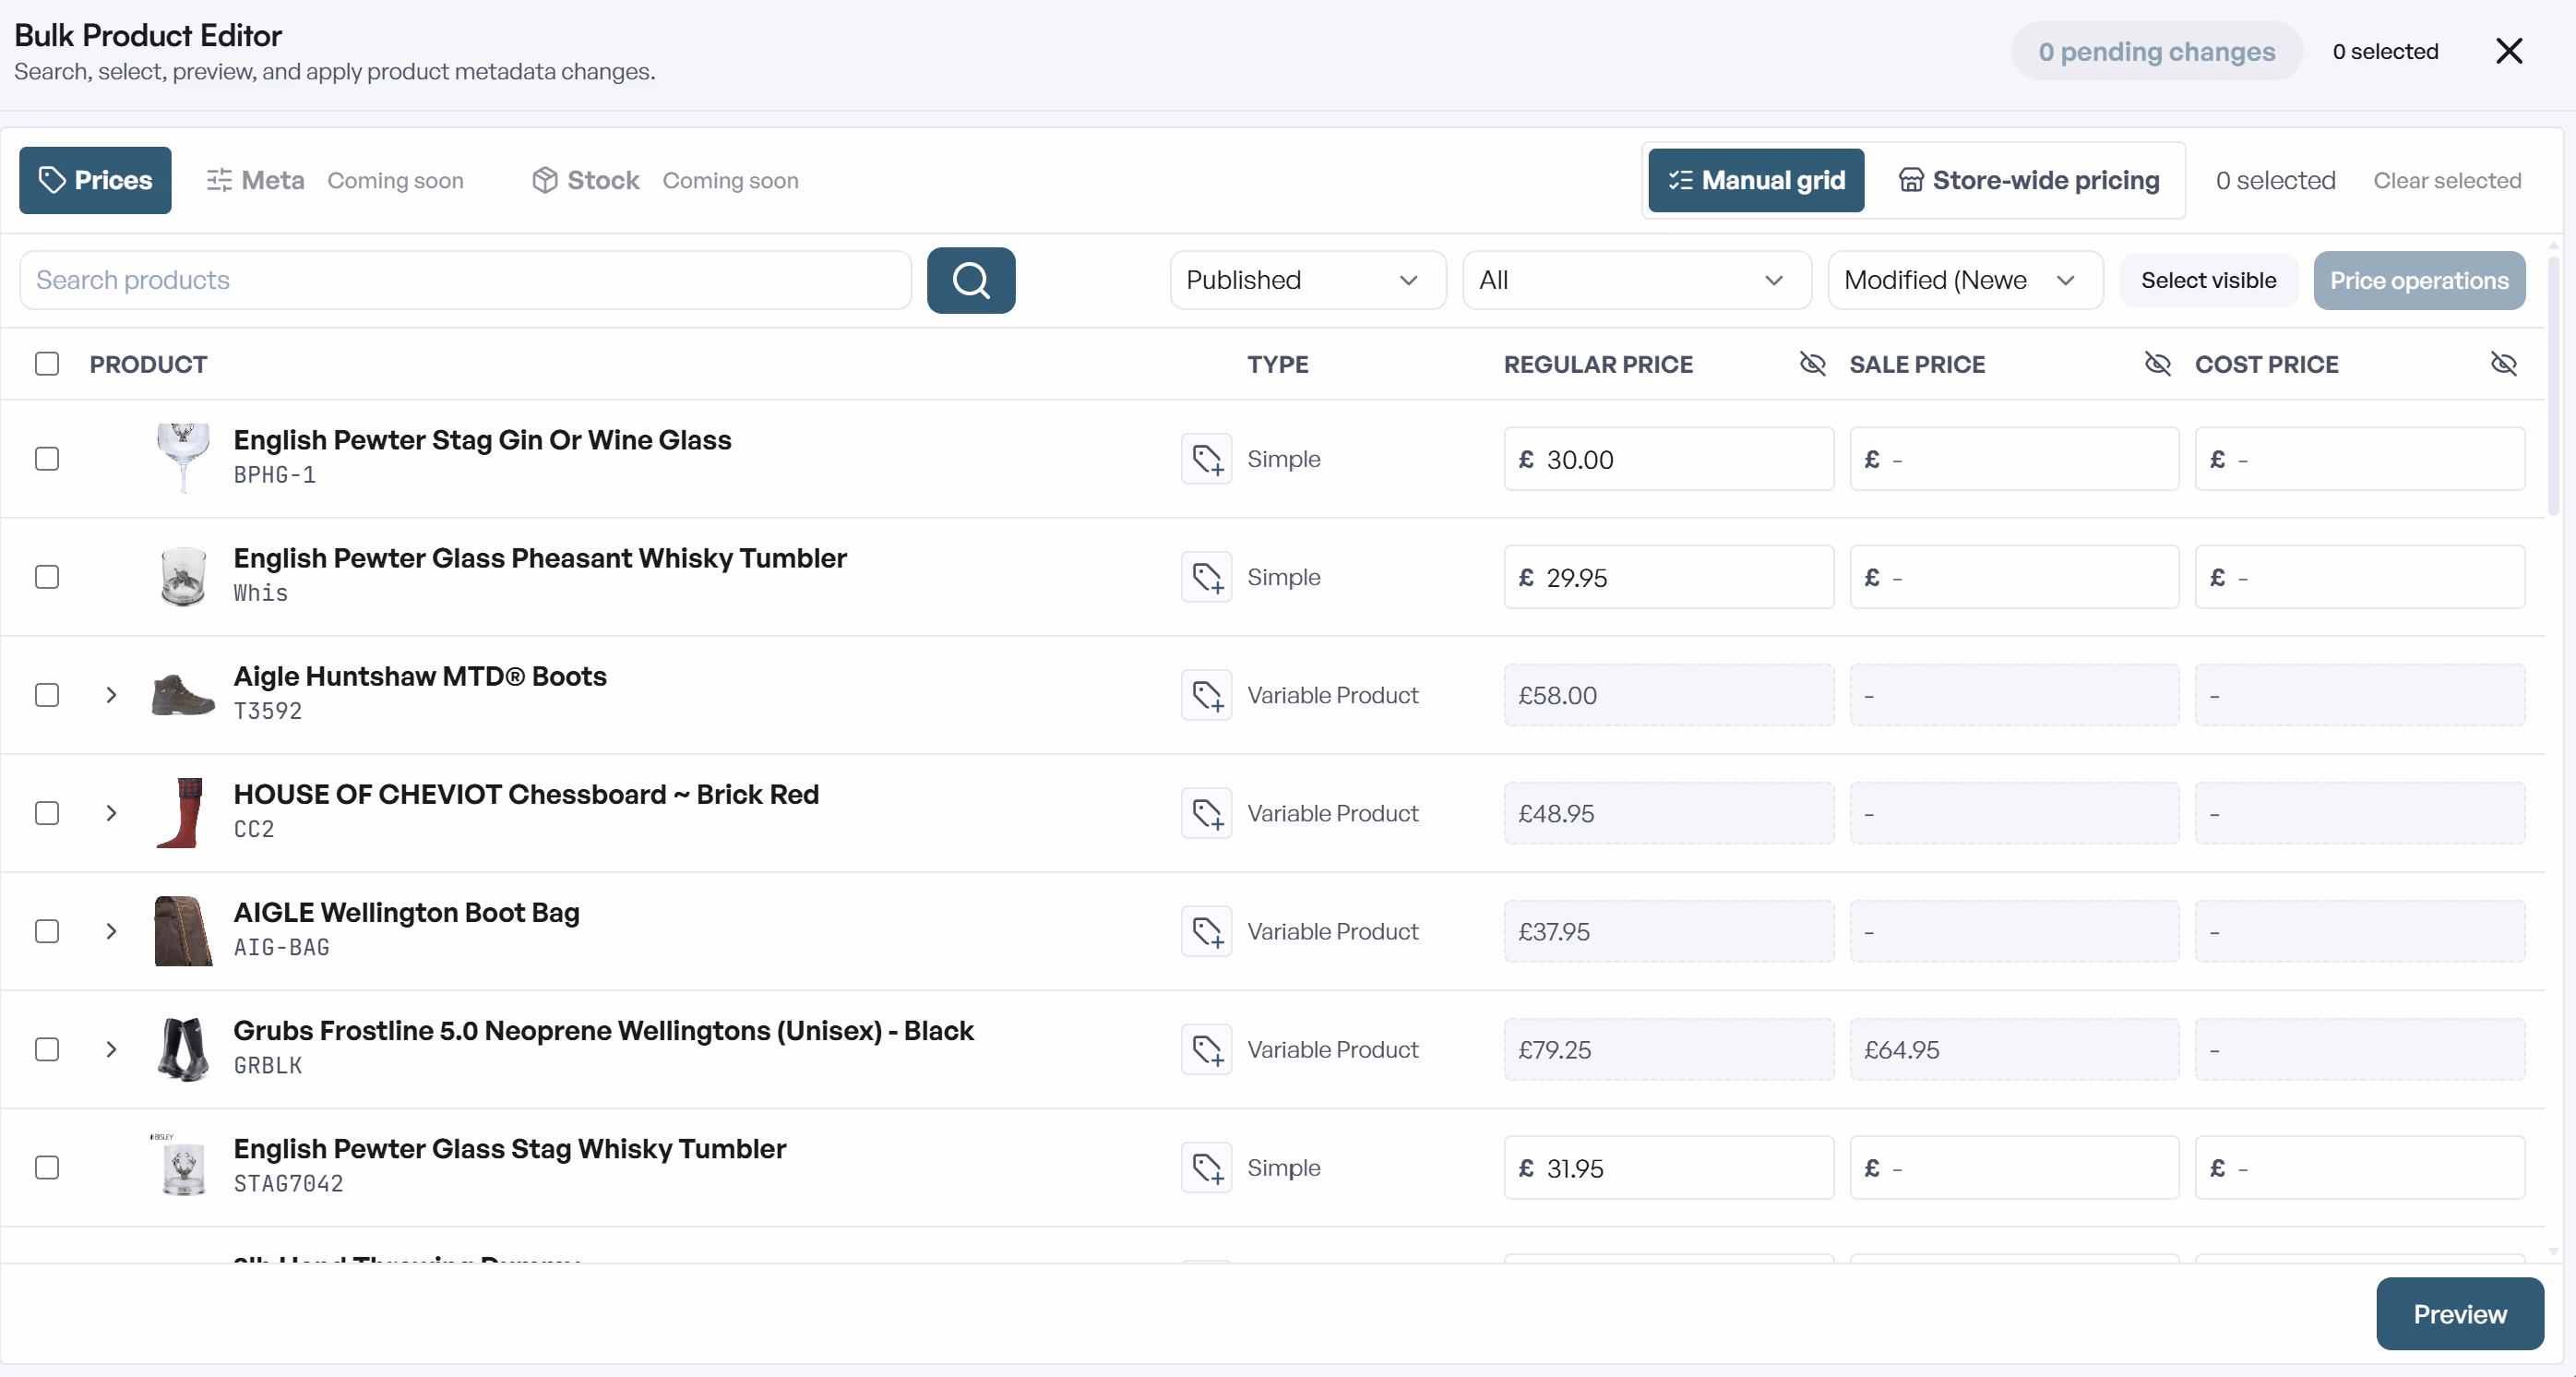Click tag icon for HOUSE OF CHEVIOT Chessboard

point(1206,813)
